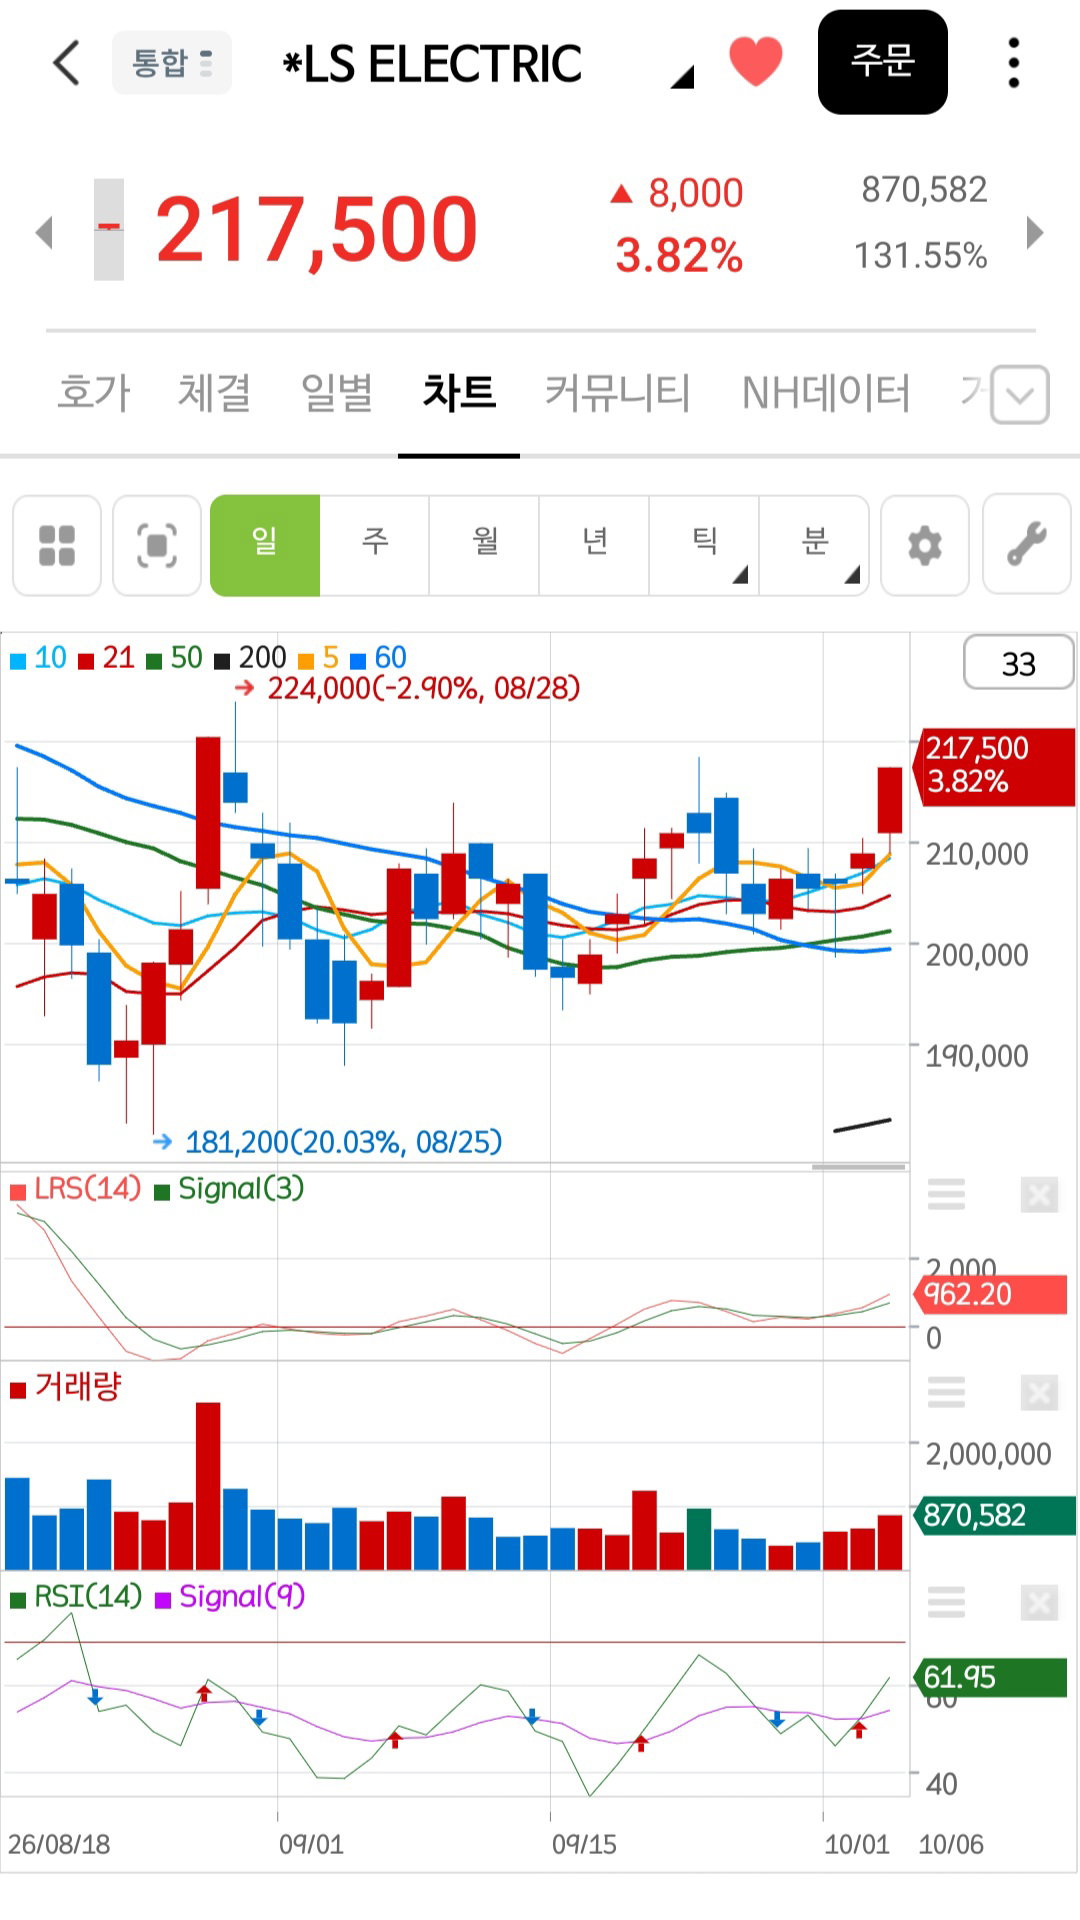Tap the 61.95 RSI value tag
The height and width of the screenshot is (1920, 1080).
[990, 1677]
